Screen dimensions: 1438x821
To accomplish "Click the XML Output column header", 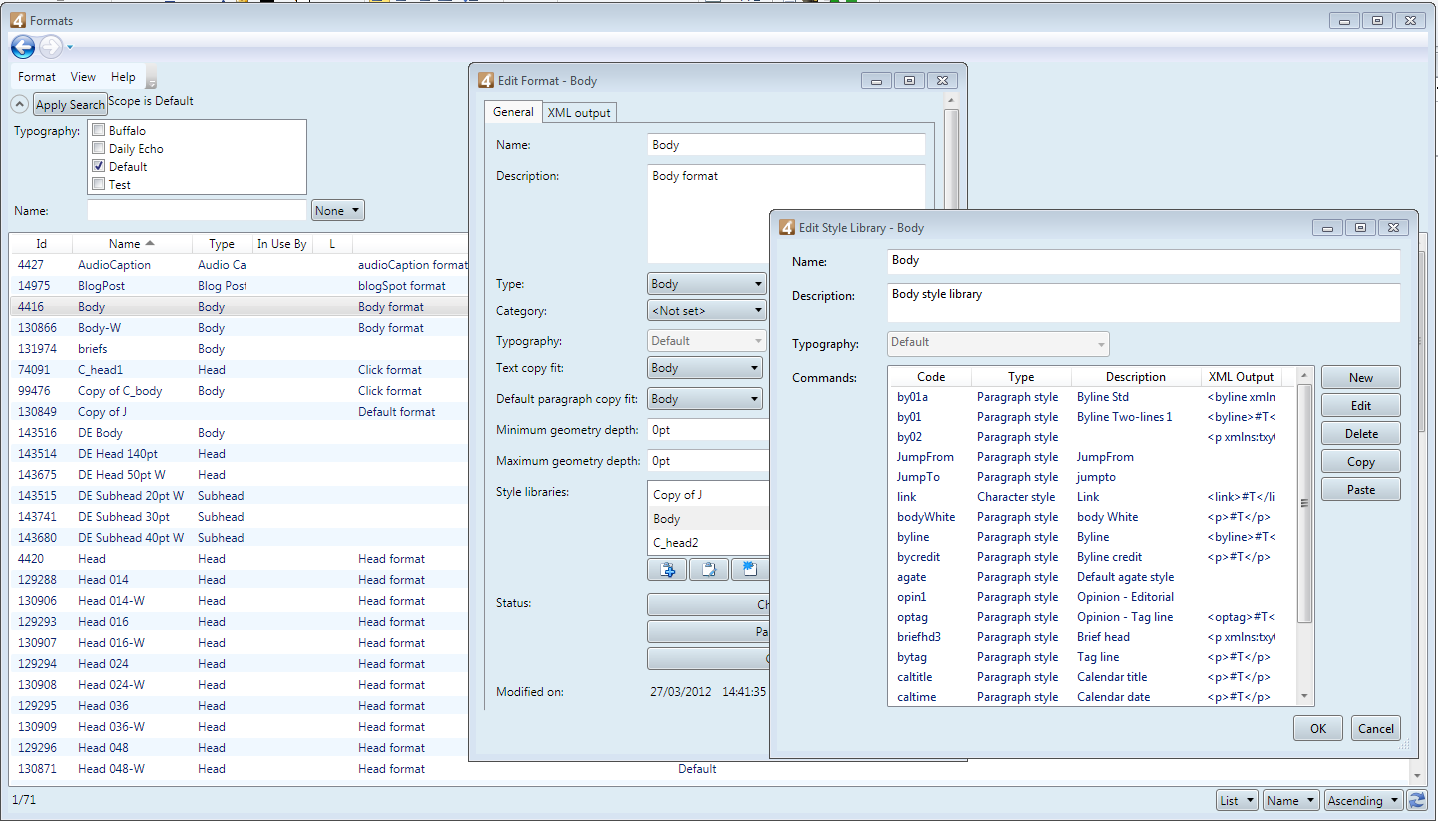I will (x=1242, y=377).
